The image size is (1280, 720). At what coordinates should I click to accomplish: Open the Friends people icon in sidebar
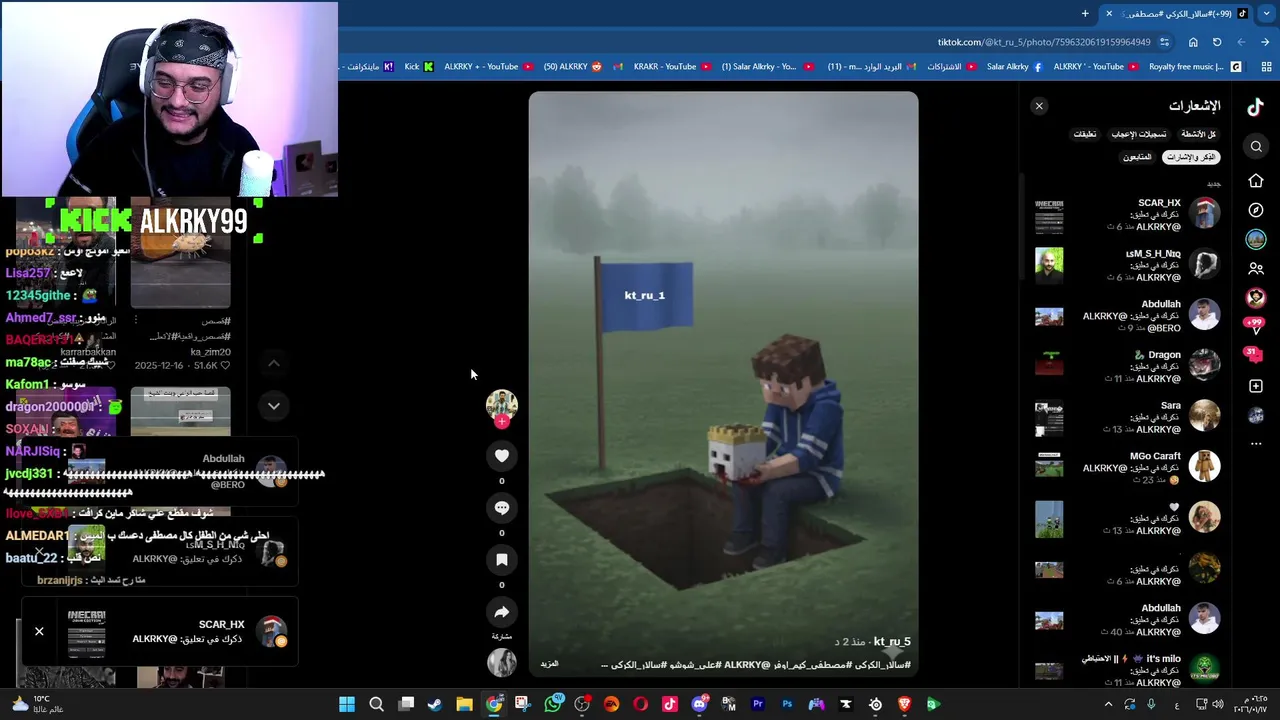1256,269
